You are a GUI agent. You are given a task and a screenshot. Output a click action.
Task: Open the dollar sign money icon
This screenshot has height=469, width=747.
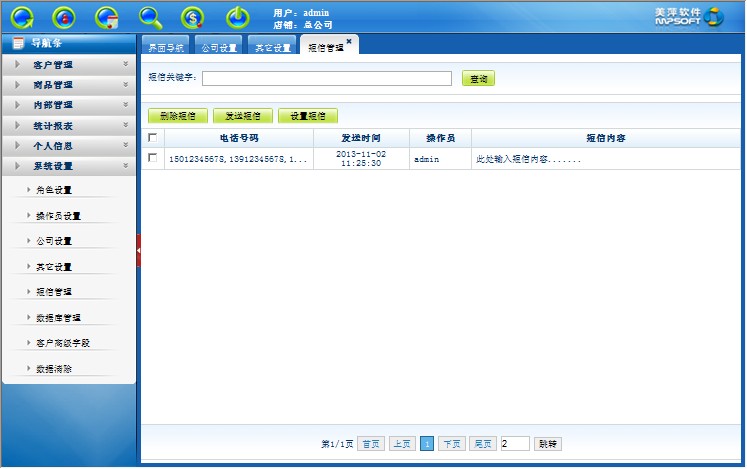pyautogui.click(x=193, y=17)
